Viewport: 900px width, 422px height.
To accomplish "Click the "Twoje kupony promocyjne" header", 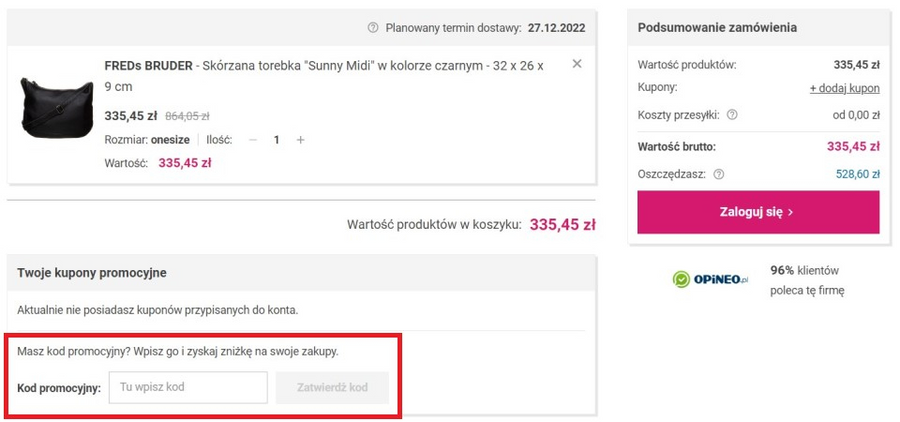I will coord(92,272).
